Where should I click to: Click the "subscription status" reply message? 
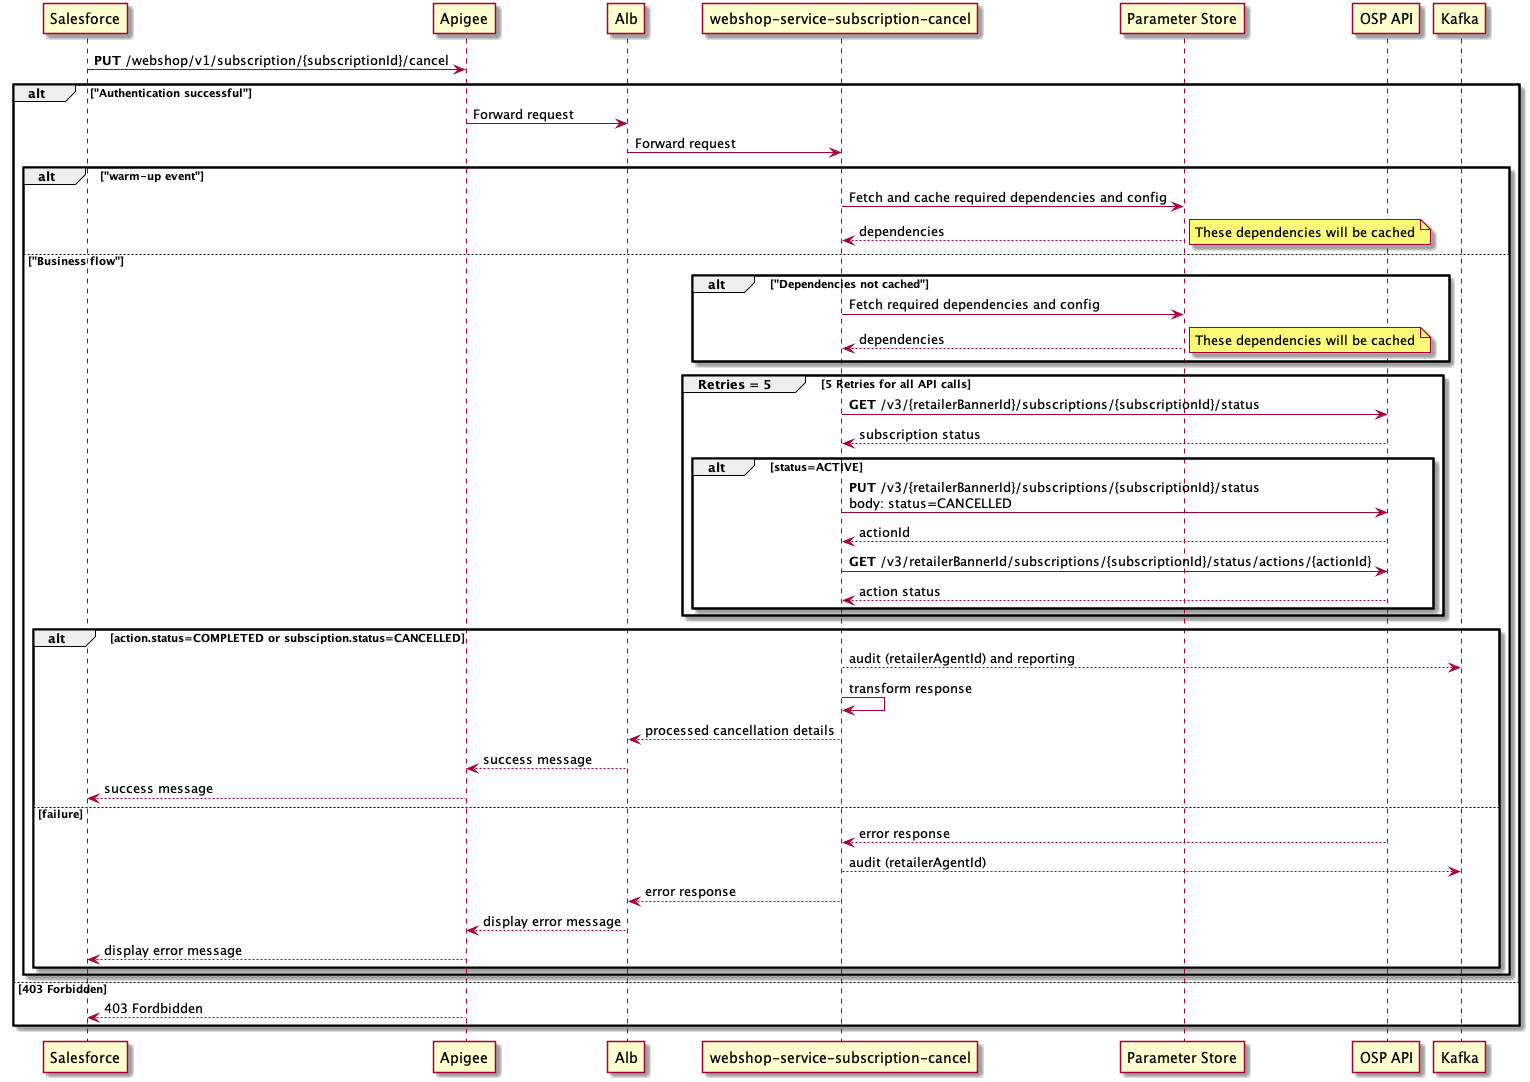[x=919, y=435]
